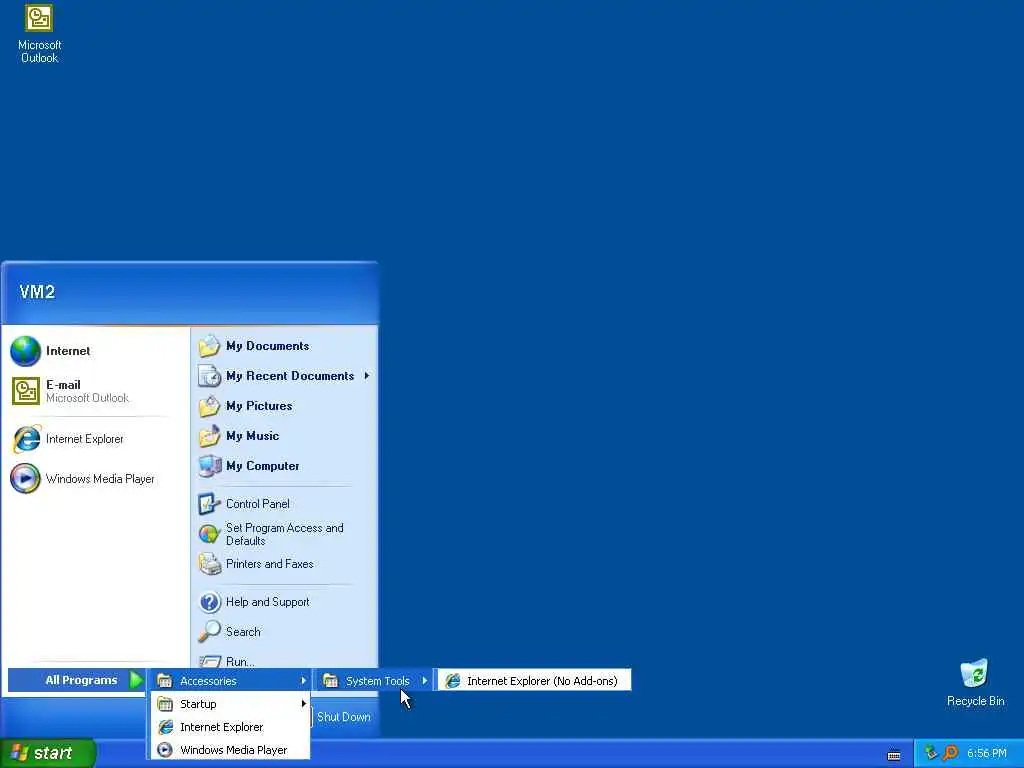Image resolution: width=1024 pixels, height=768 pixels.
Task: Choose Internet Explorer in All Programs menu
Action: click(231, 727)
